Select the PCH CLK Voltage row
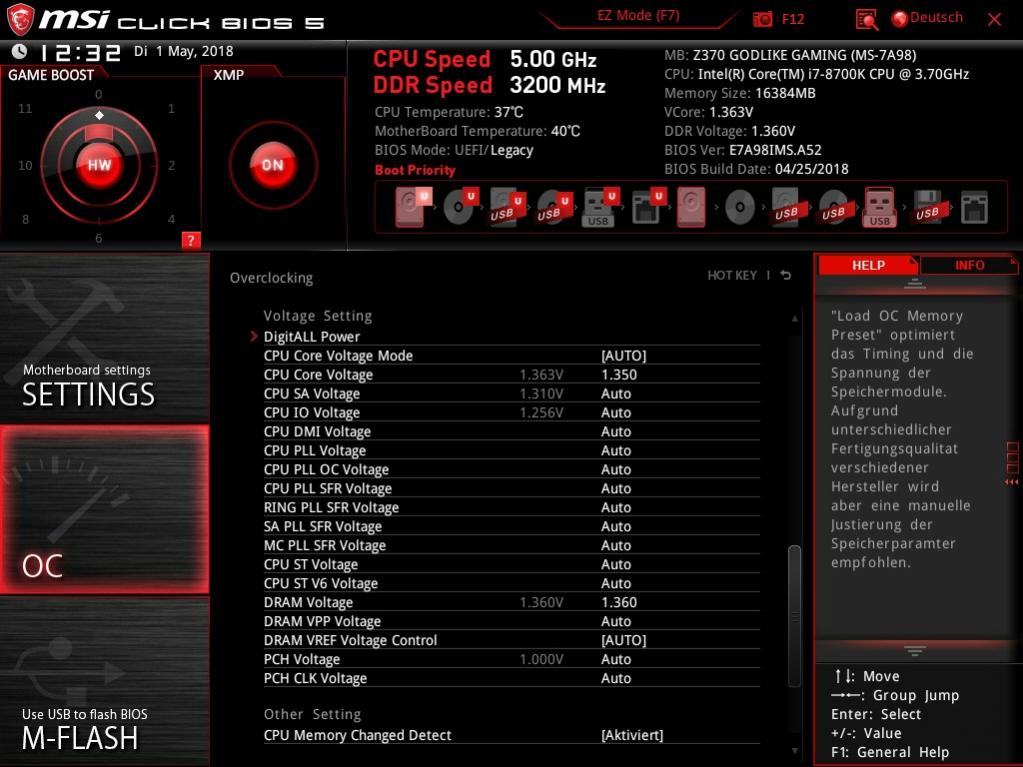Screen dimensions: 1023x767 point(512,678)
